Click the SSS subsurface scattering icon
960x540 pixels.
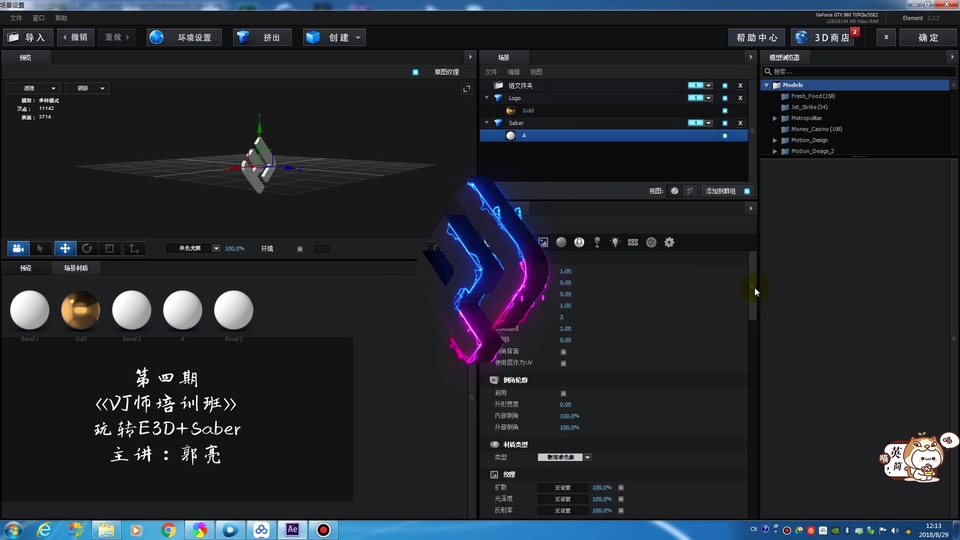pos(632,242)
